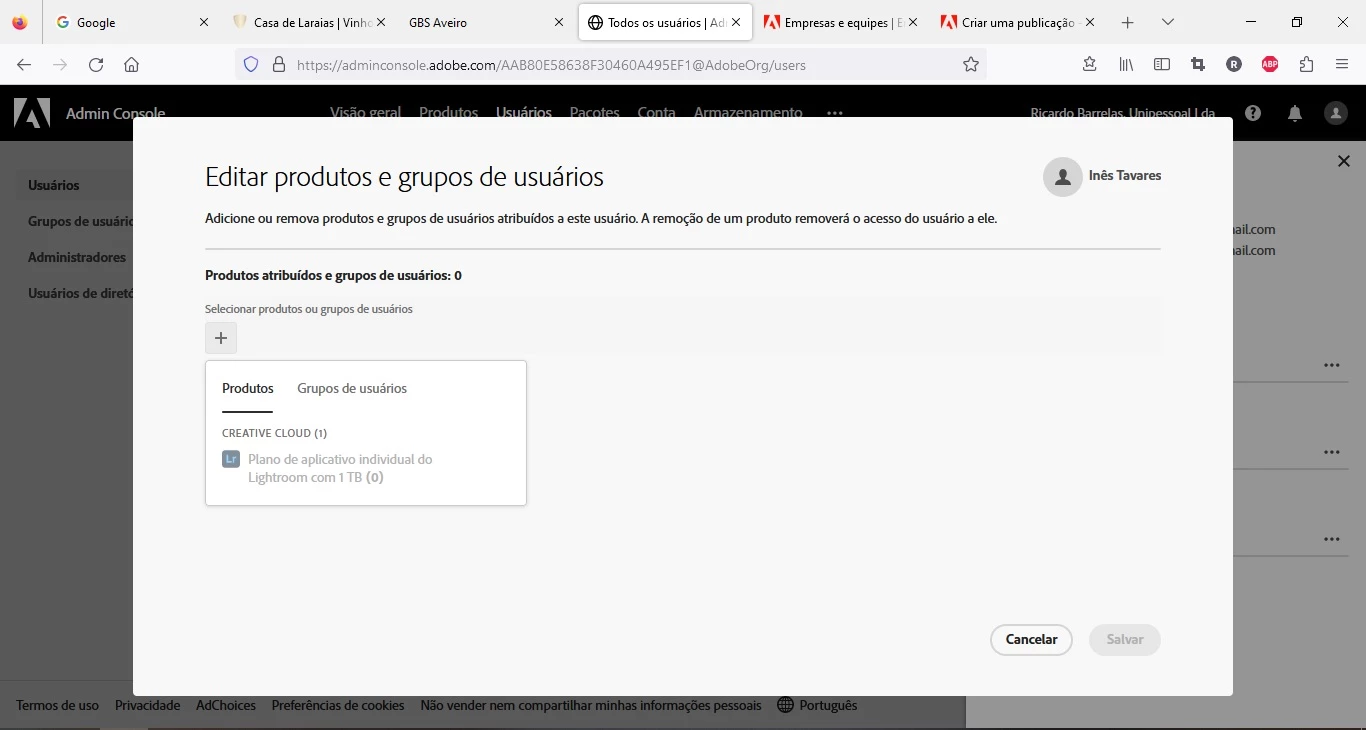The image size is (1366, 730).
Task: Click the Save to Pocket icon
Action: (1090, 65)
